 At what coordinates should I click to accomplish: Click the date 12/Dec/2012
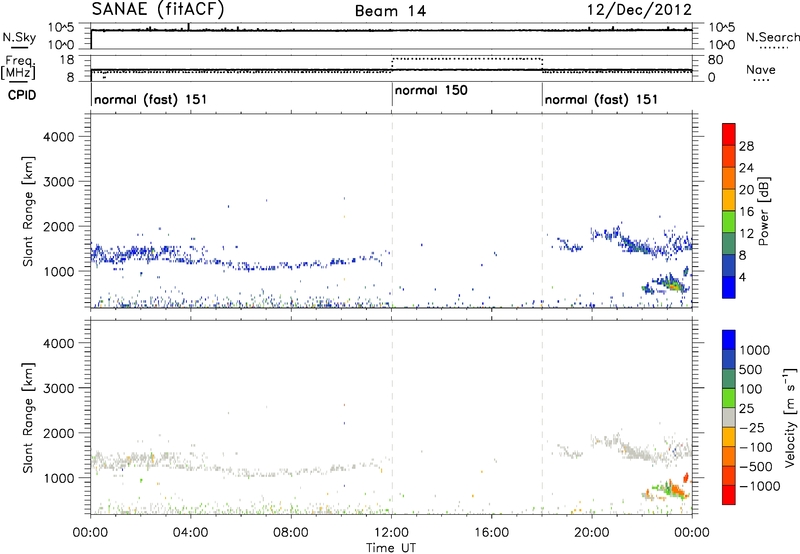click(x=639, y=10)
